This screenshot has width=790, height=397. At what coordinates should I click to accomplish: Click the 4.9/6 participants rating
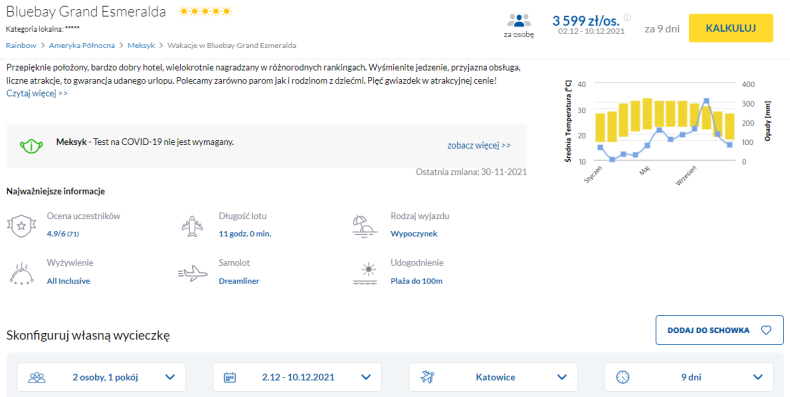pos(63,234)
